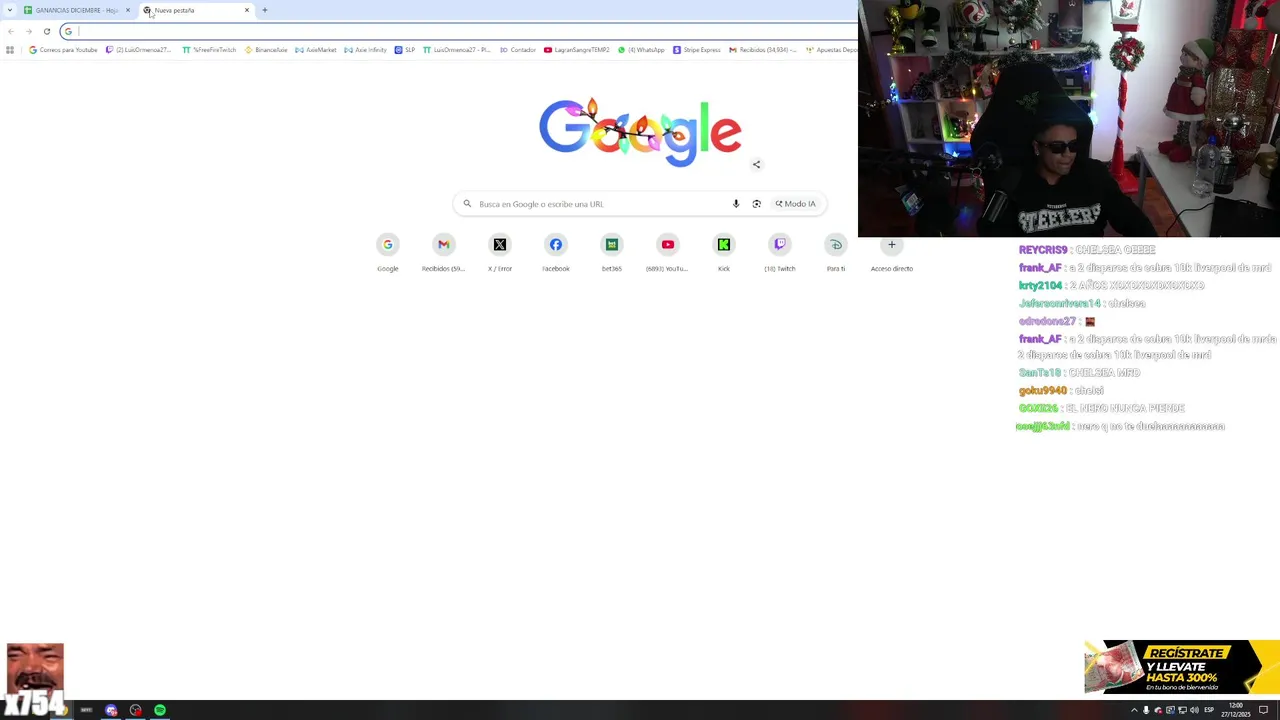Close the Nueva pestaña tab
The width and height of the screenshot is (1280, 720).
tap(247, 10)
